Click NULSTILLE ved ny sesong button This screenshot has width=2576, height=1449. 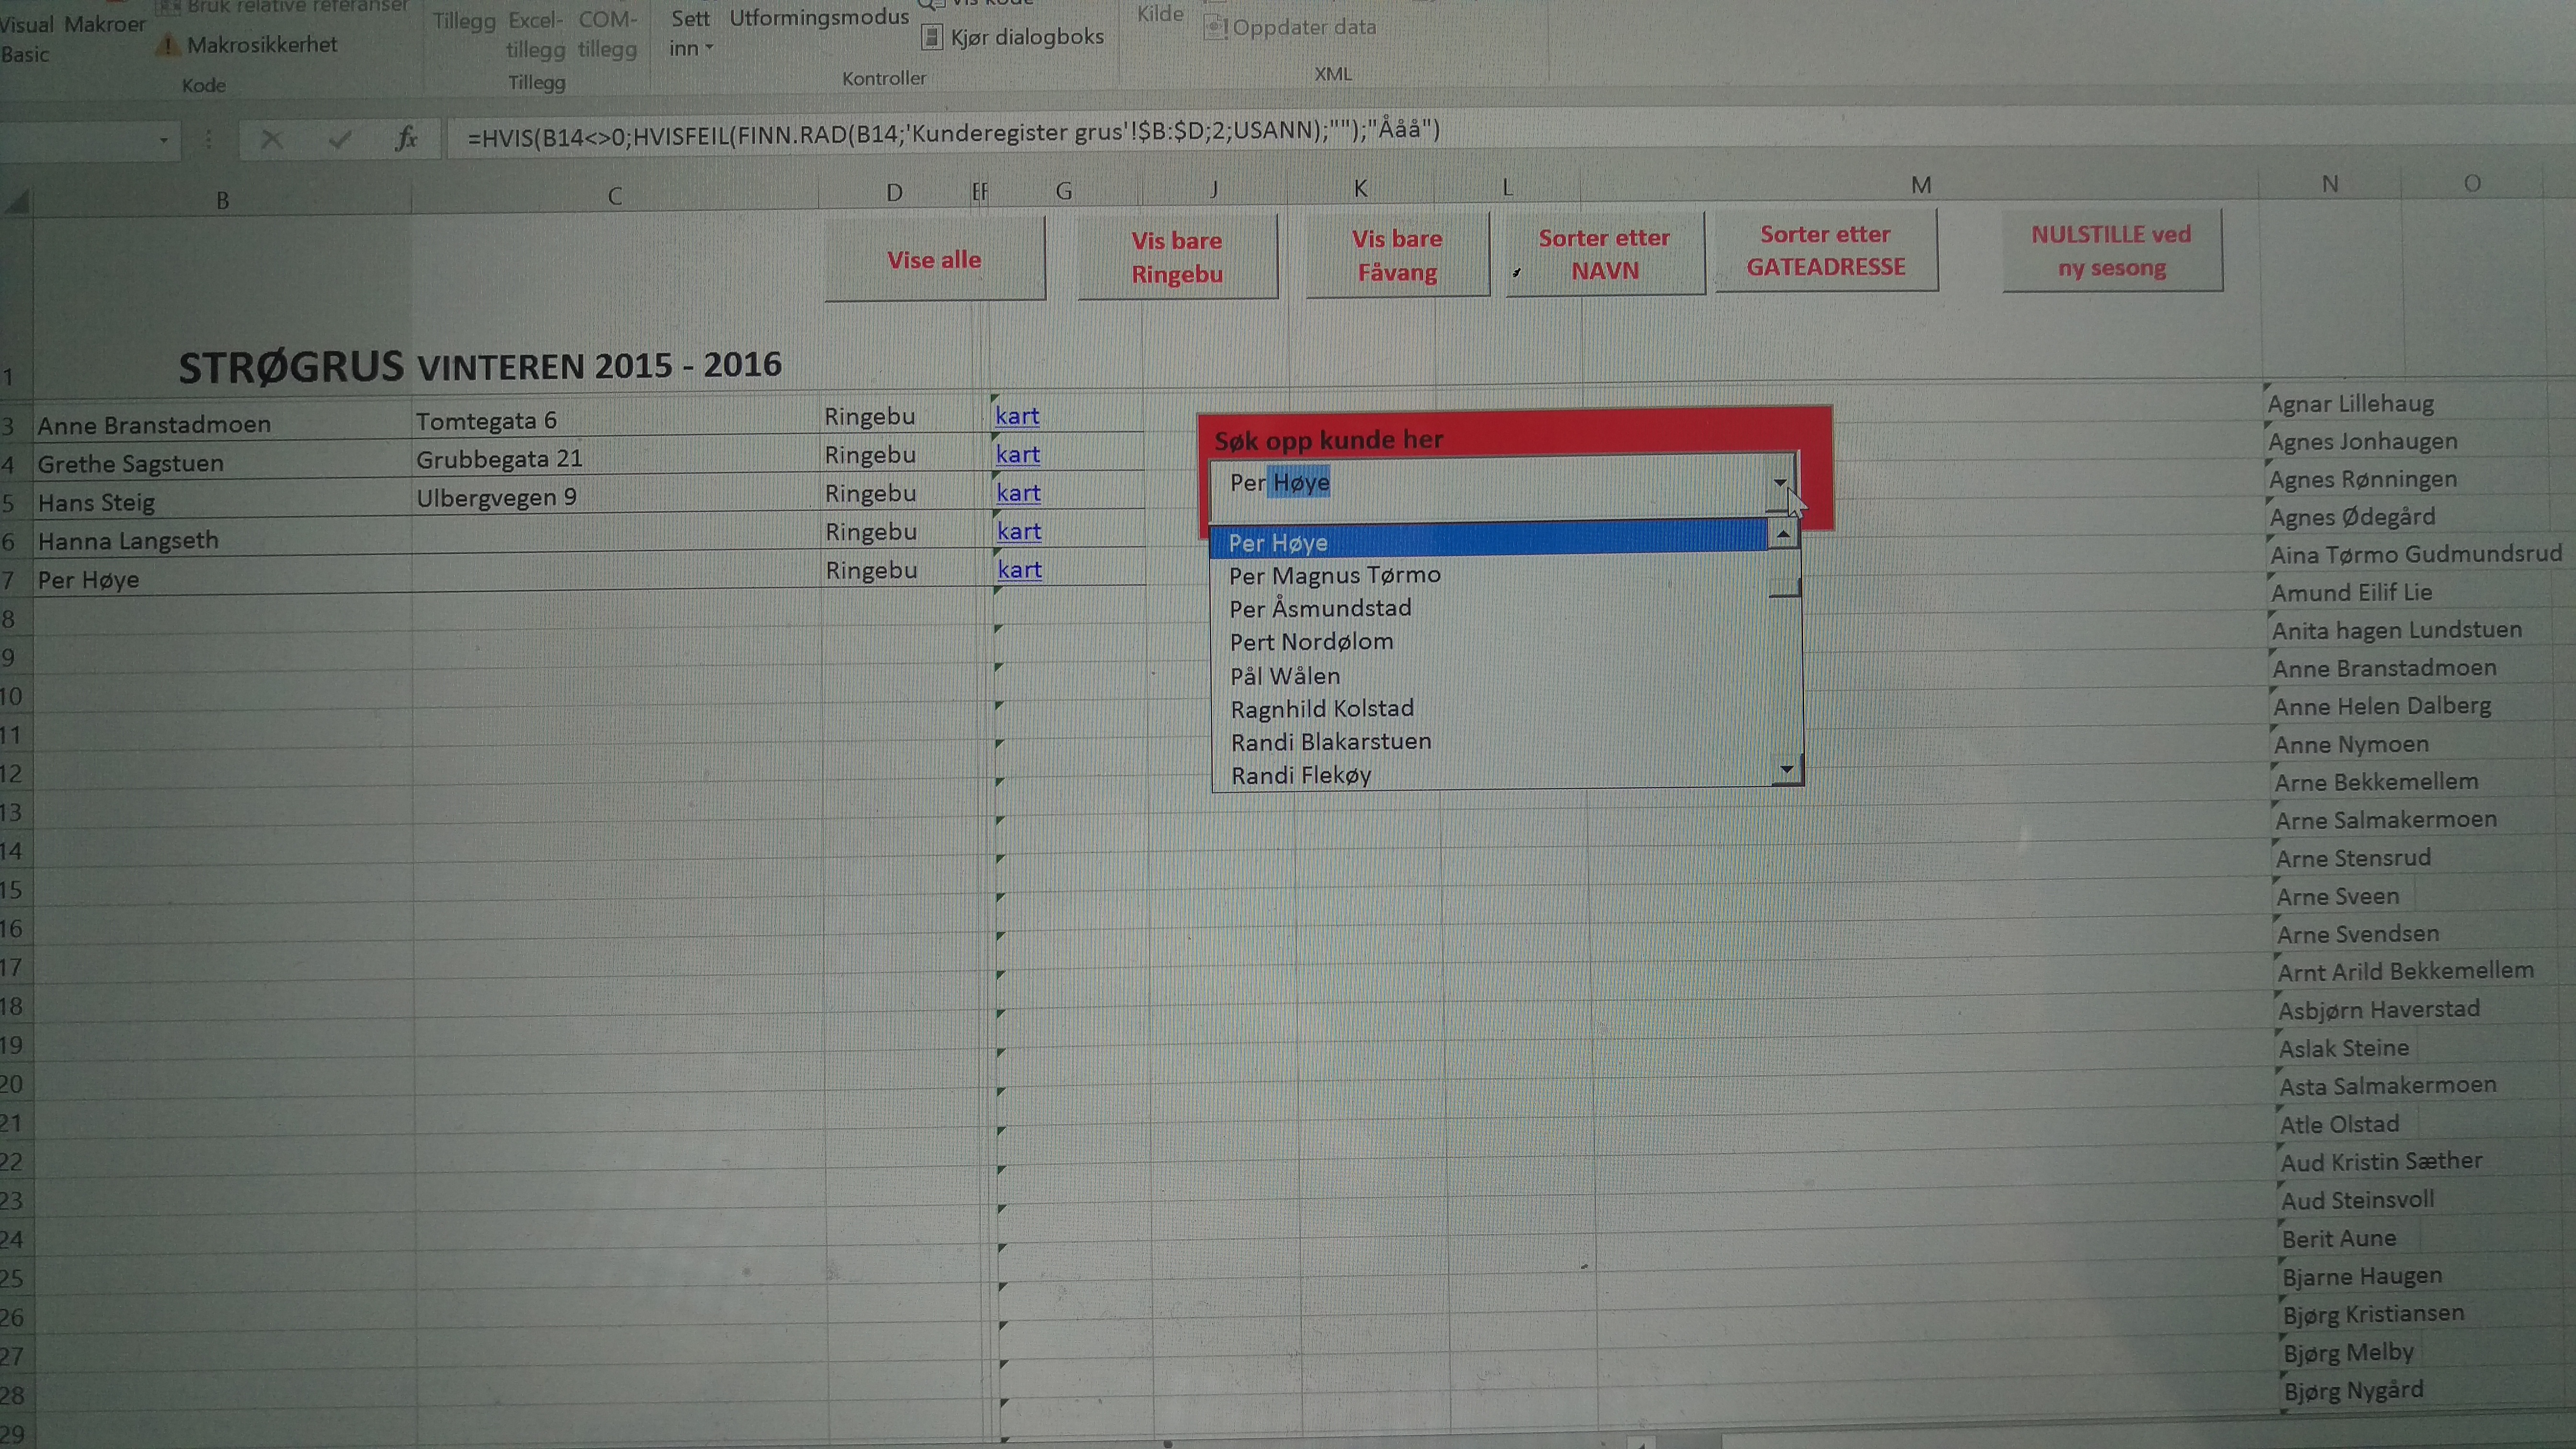click(2112, 250)
